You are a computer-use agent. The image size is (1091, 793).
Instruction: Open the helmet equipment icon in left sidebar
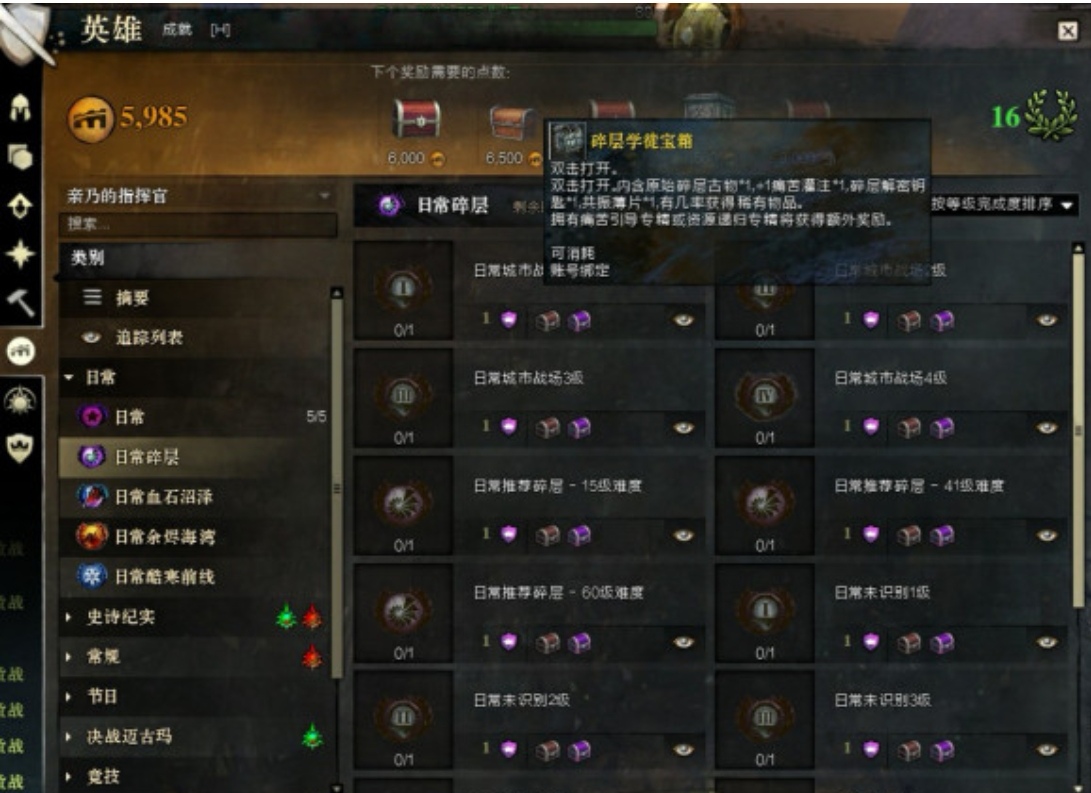[20, 107]
